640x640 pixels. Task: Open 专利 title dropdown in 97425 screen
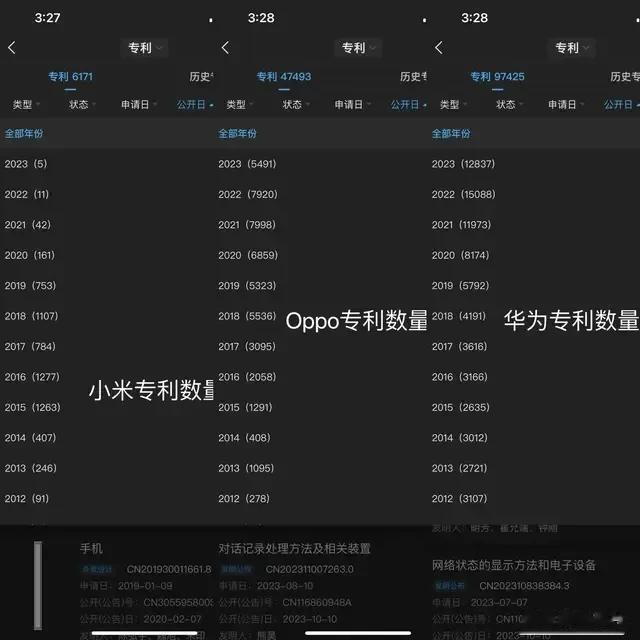(x=571, y=48)
